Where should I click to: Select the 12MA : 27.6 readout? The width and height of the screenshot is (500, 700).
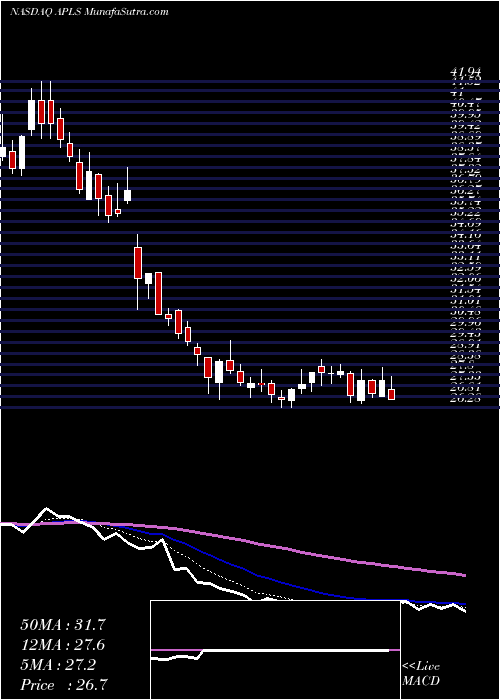(x=63, y=645)
